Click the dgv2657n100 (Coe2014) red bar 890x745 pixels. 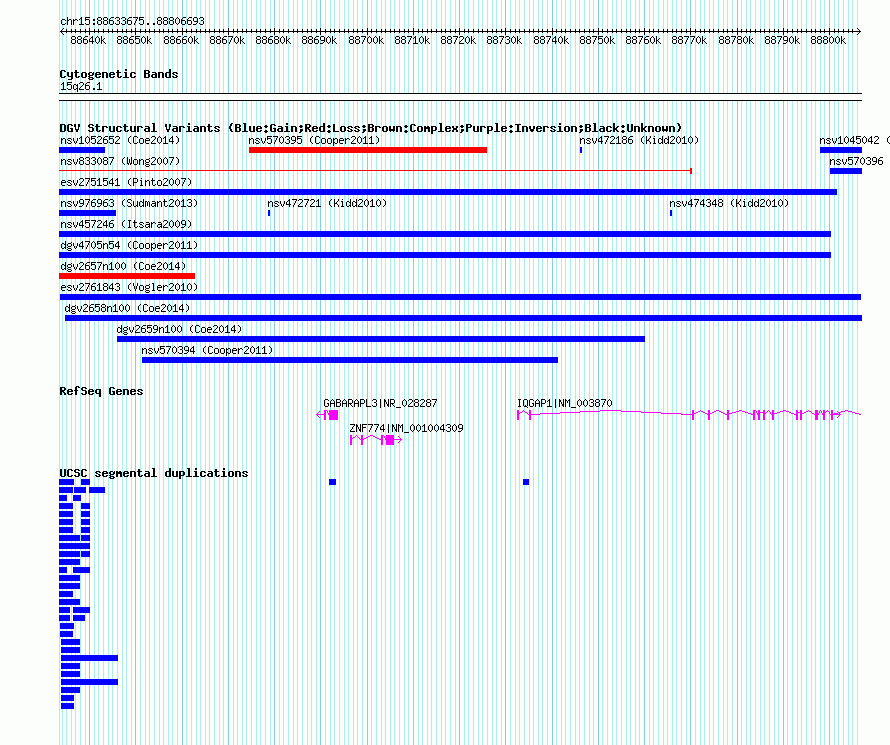pos(127,276)
